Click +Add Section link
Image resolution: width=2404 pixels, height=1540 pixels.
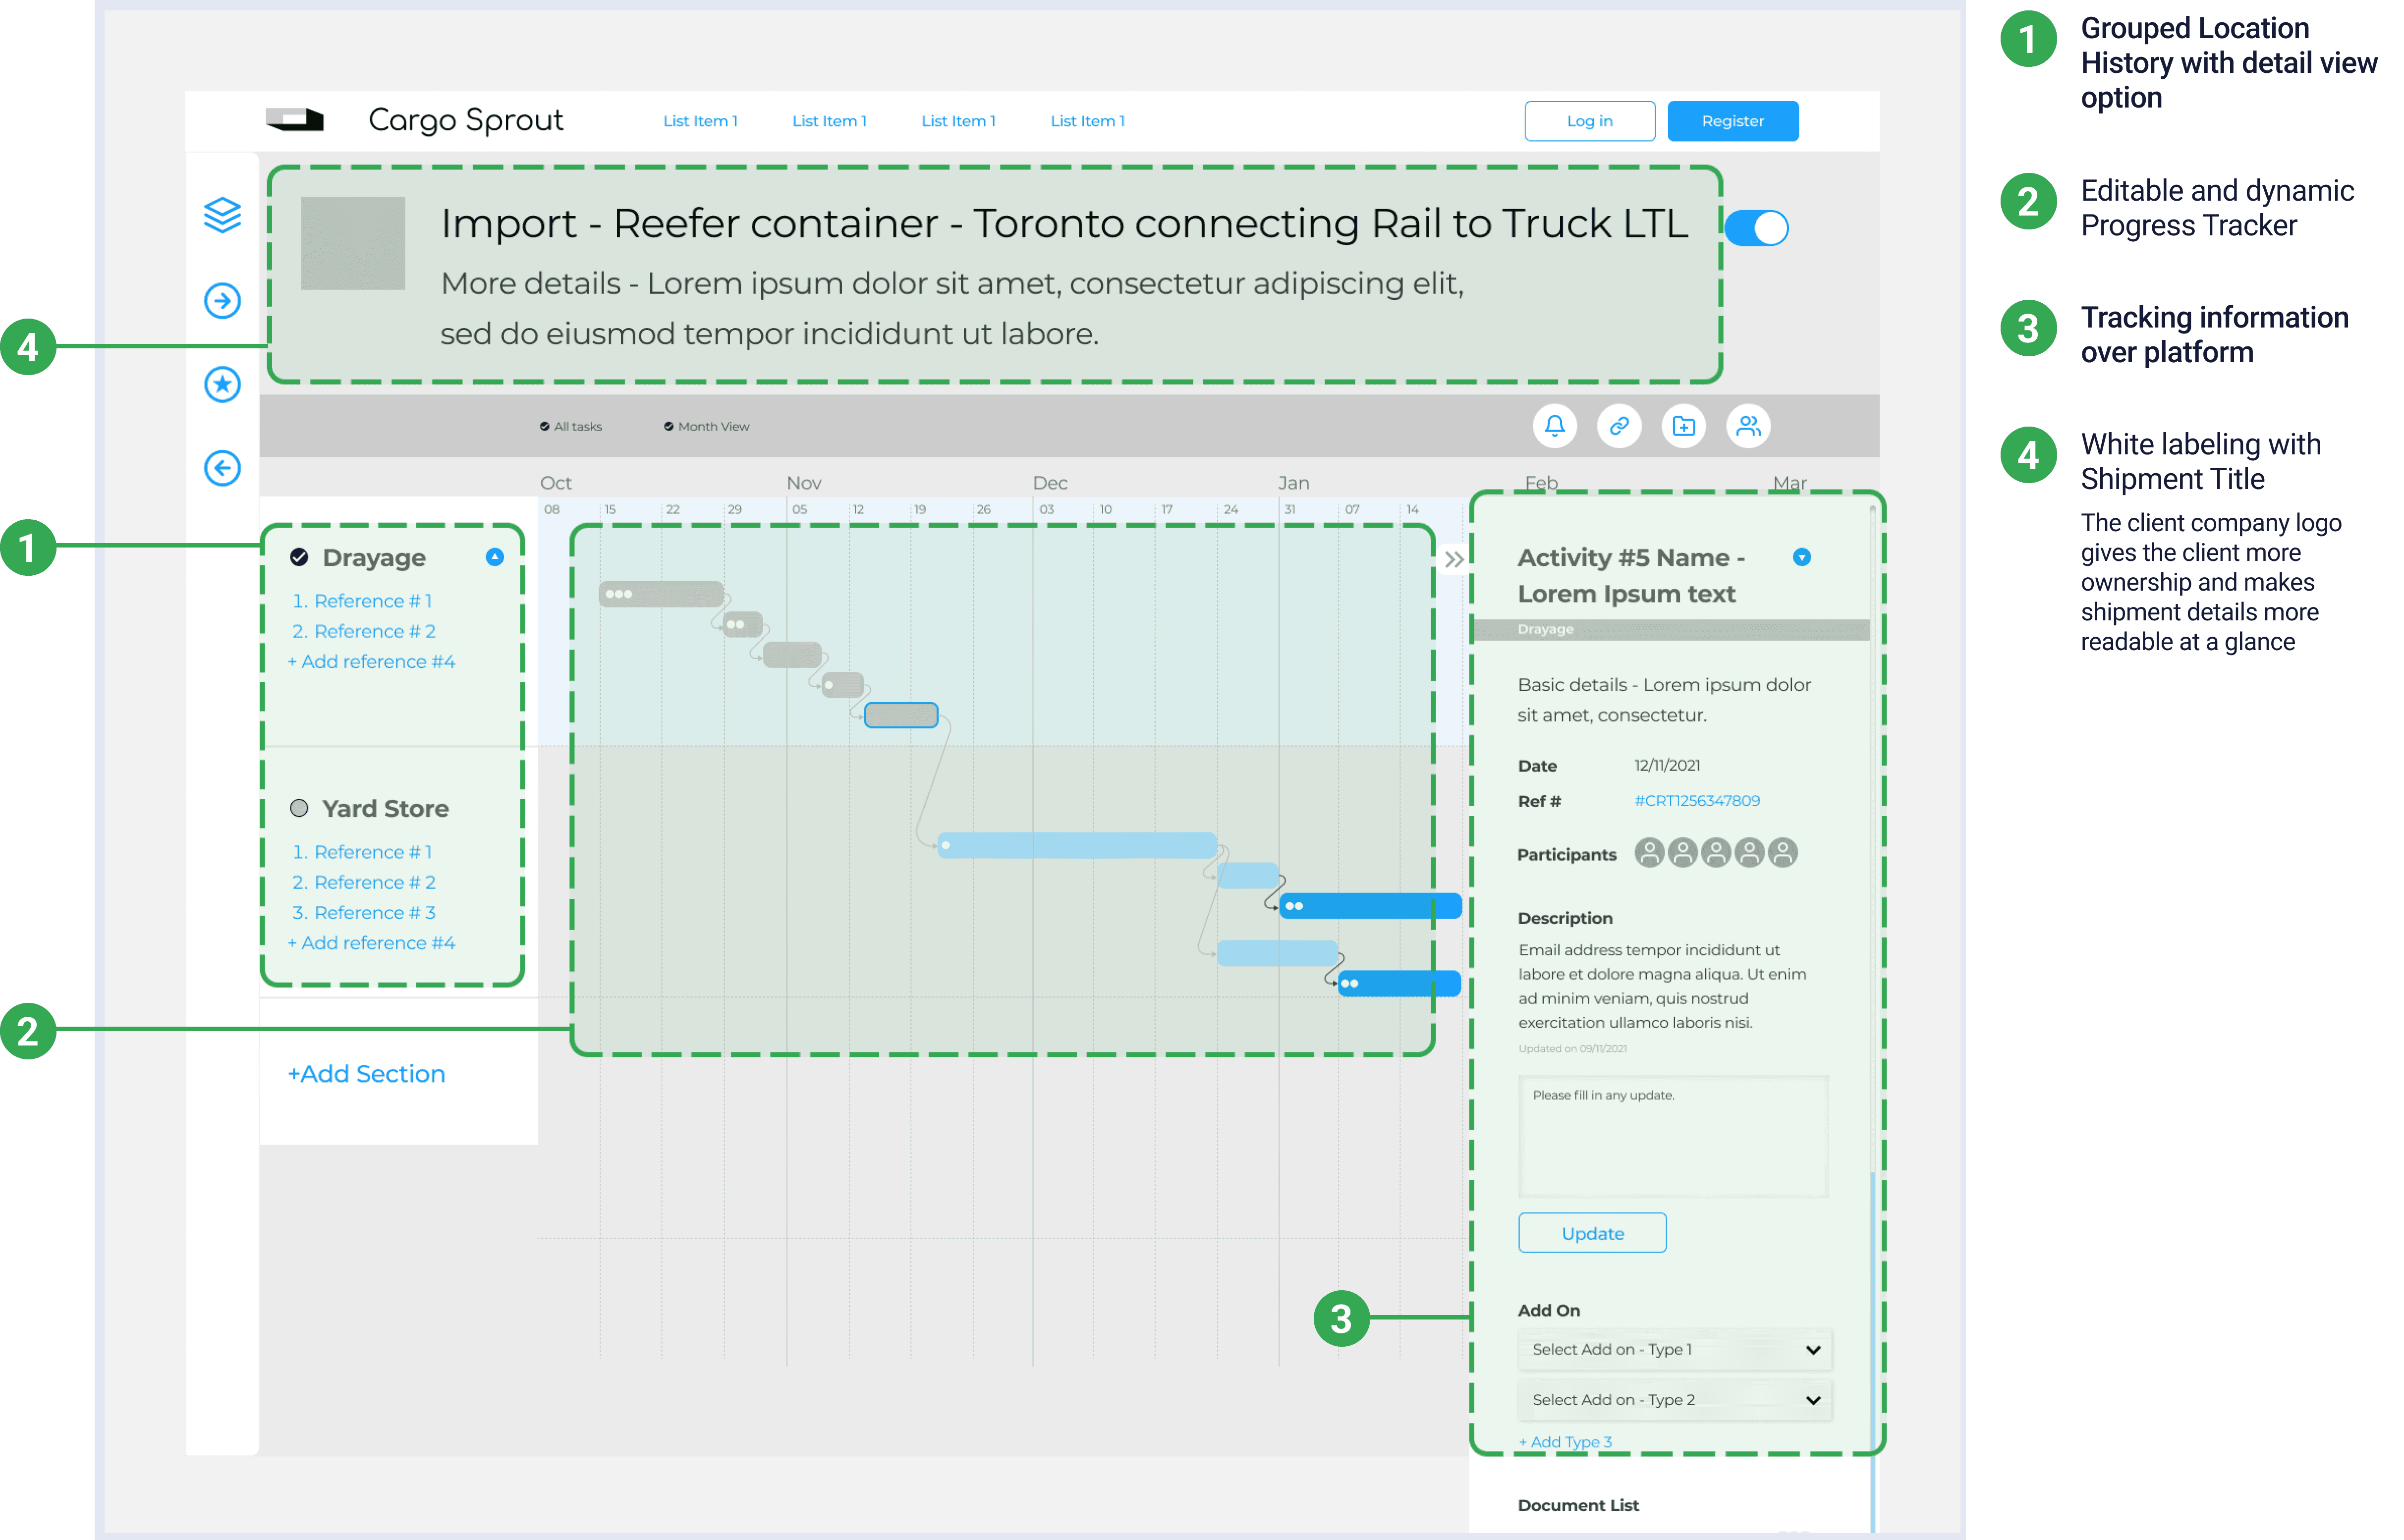[366, 1074]
